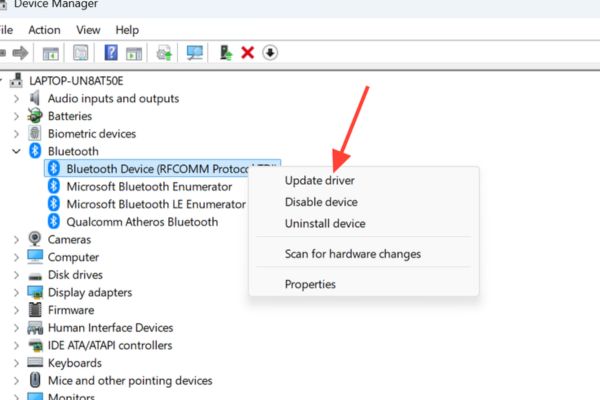The width and height of the screenshot is (600, 400).
Task: Select the Firmware category label
Action: click(71, 310)
